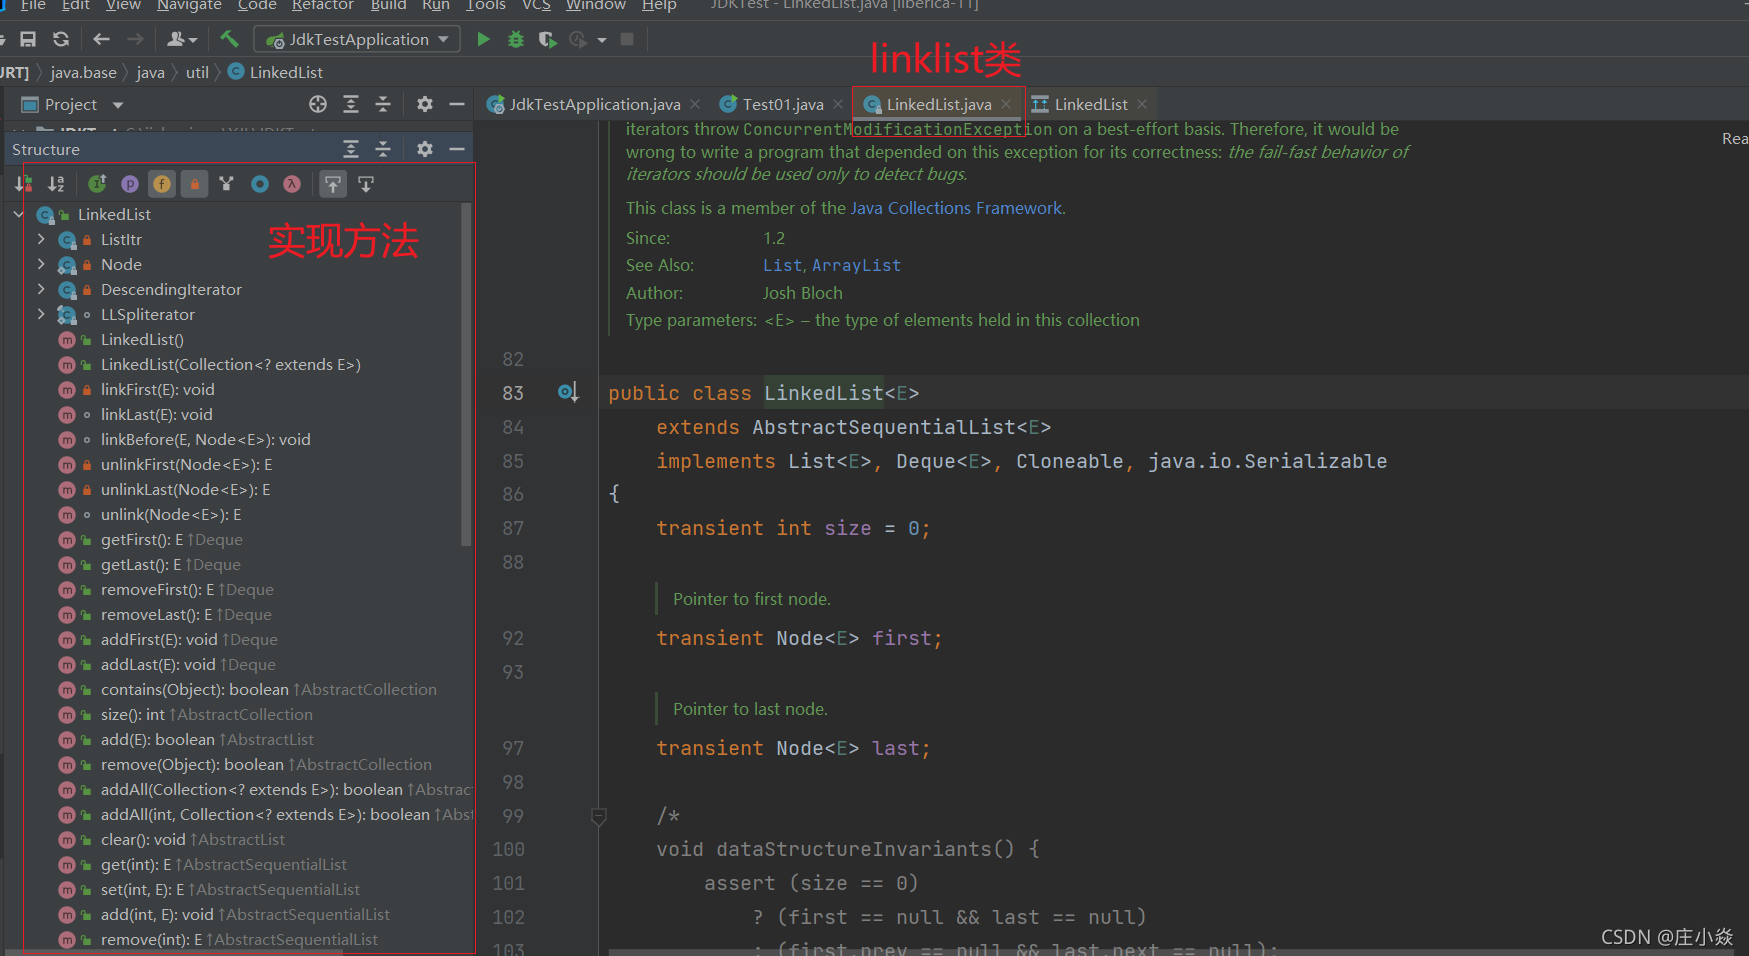Navigate back with the left arrow icon
The height and width of the screenshot is (956, 1749).
point(101,39)
